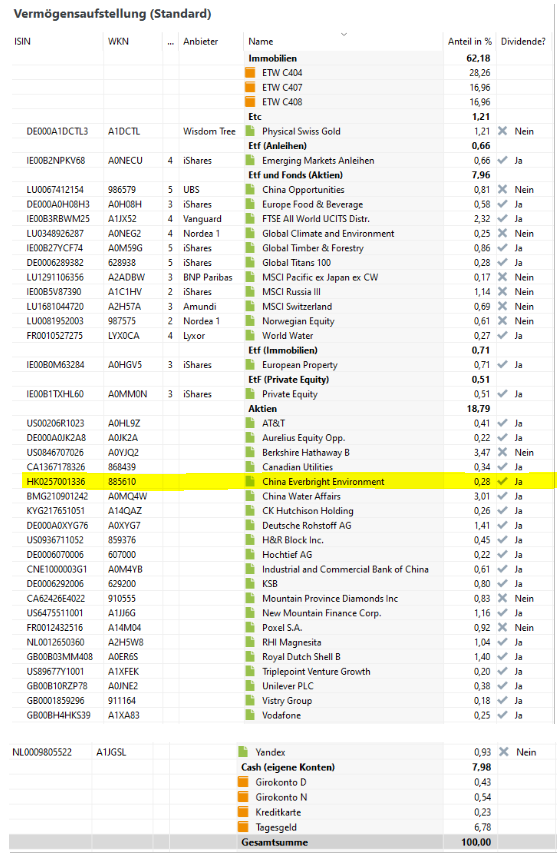This screenshot has width=557, height=854.
Task: Sort by the Anbieter column header
Action: (x=200, y=41)
